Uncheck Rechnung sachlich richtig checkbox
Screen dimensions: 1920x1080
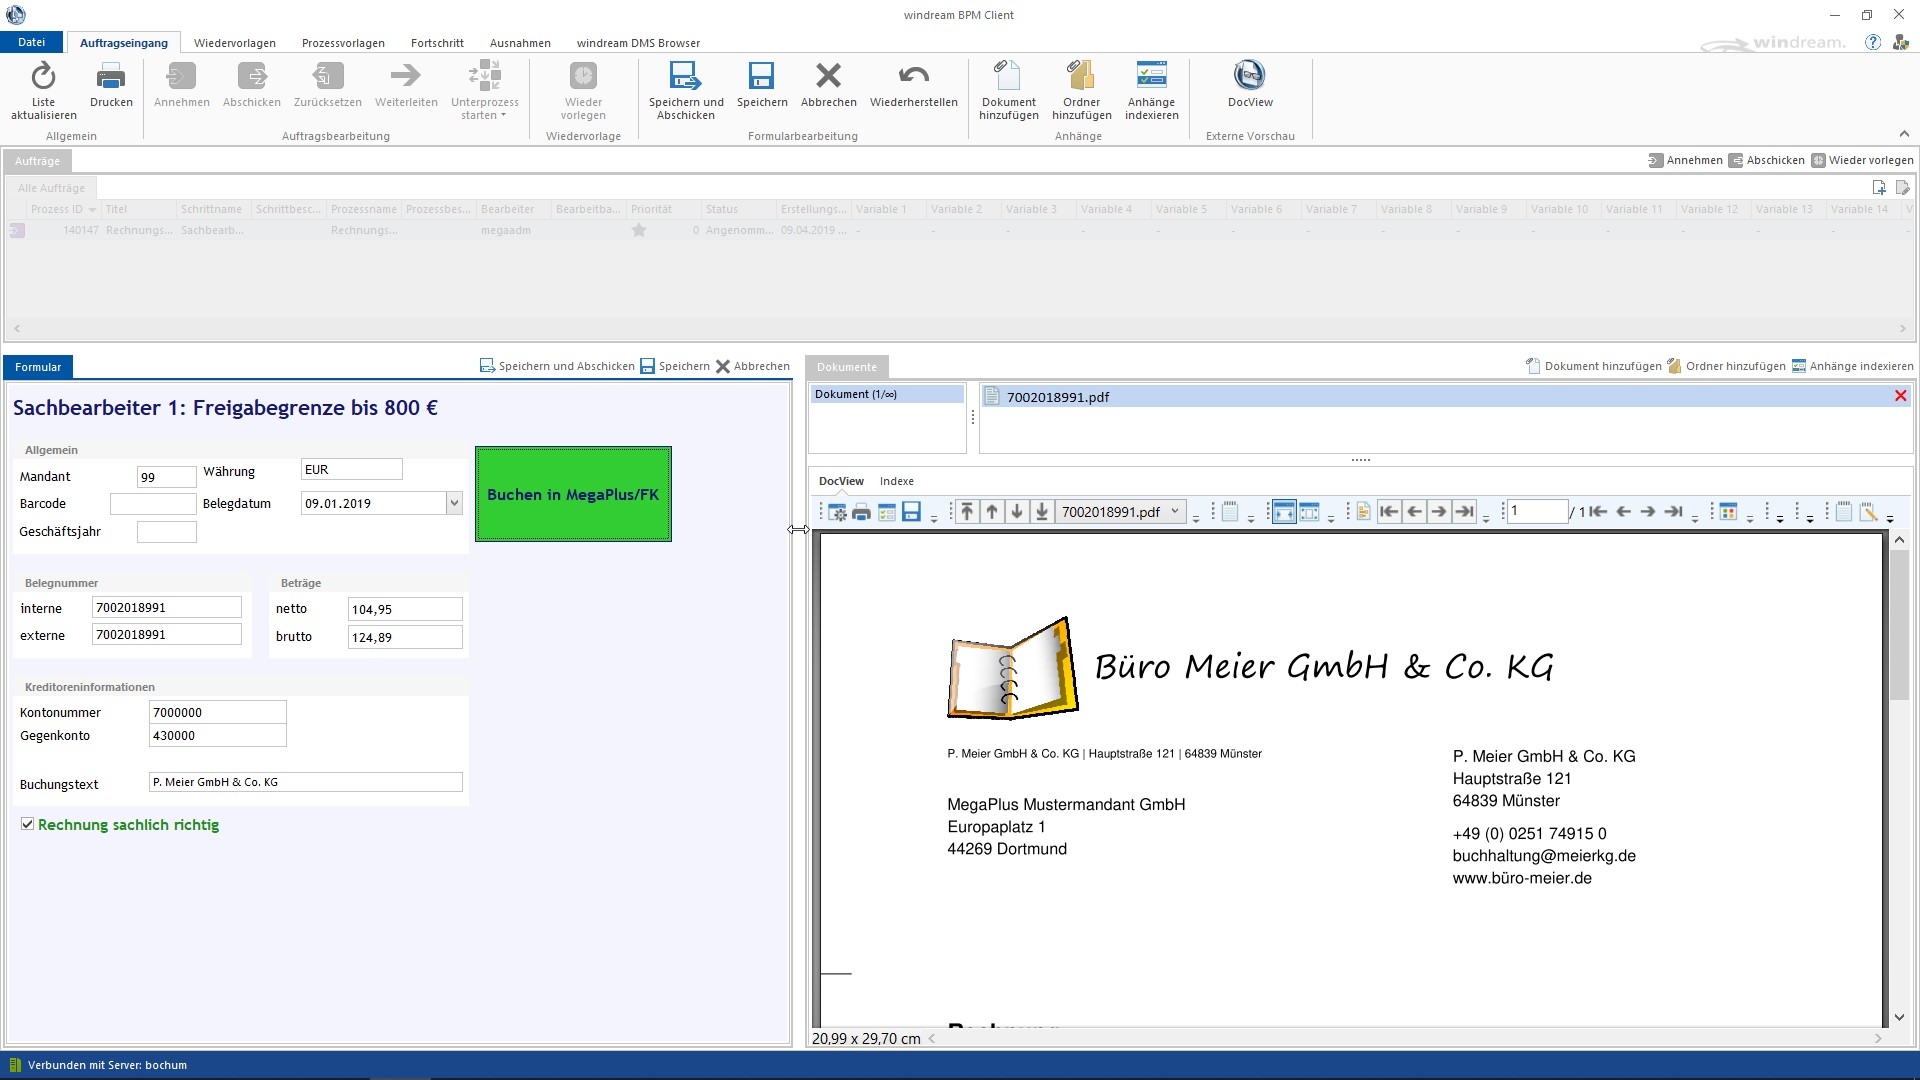pos(28,824)
